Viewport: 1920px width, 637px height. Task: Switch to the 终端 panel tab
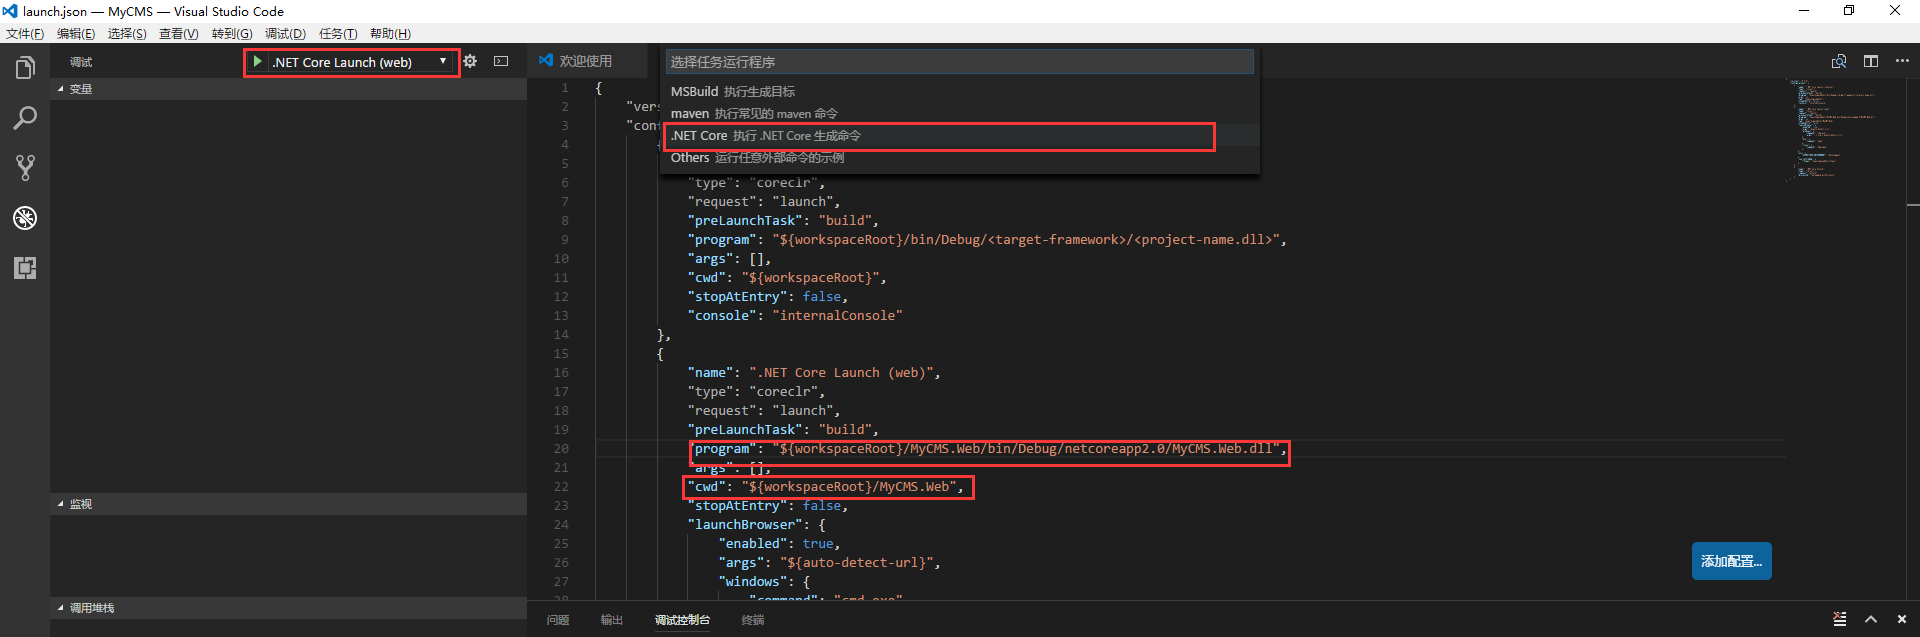pyautogui.click(x=753, y=620)
